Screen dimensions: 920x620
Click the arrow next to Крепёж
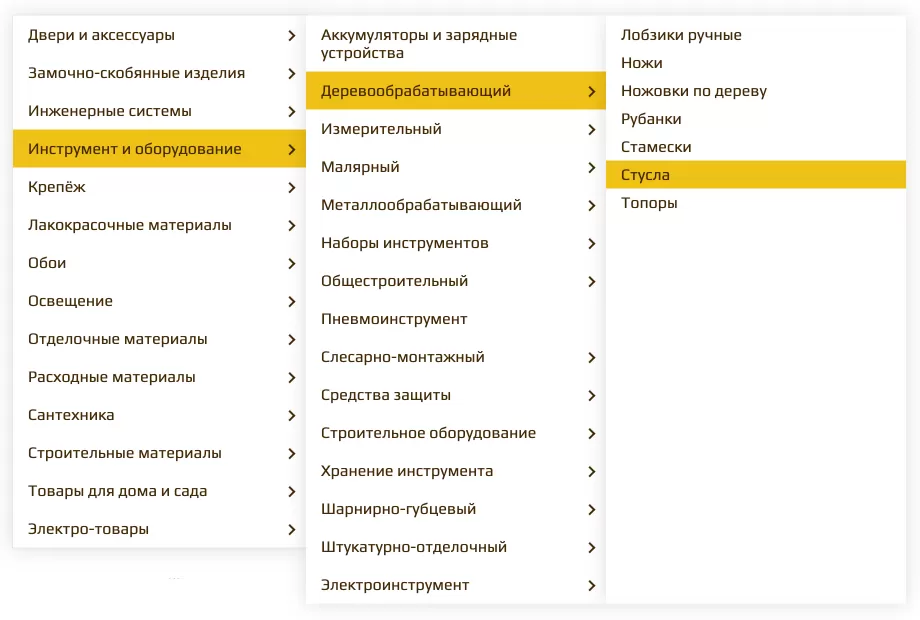[291, 187]
